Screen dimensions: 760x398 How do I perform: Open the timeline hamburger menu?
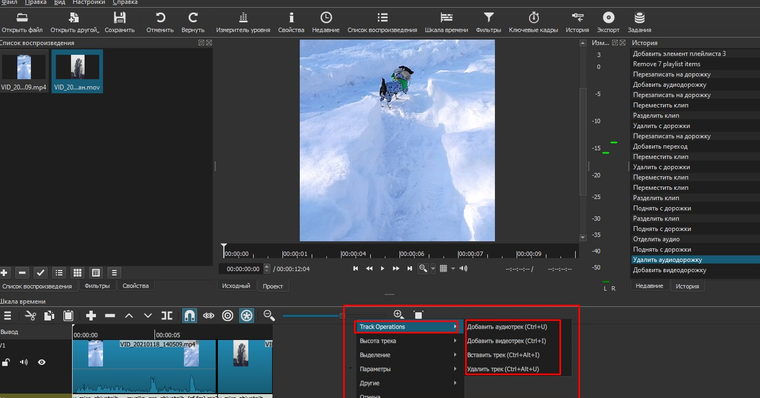(7, 316)
